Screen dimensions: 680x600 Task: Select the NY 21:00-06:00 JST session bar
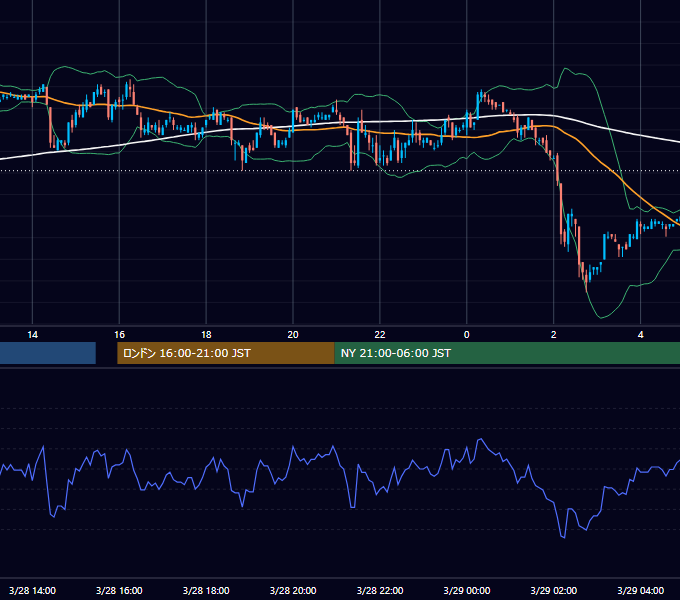tap(507, 353)
